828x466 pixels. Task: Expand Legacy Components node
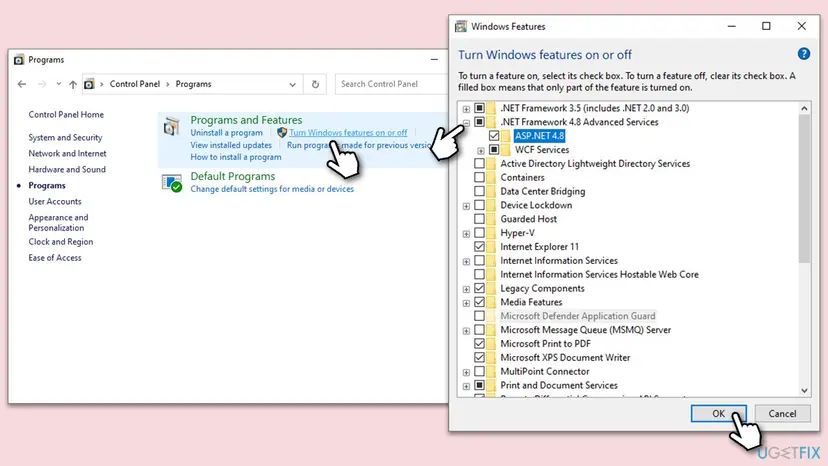pos(466,289)
